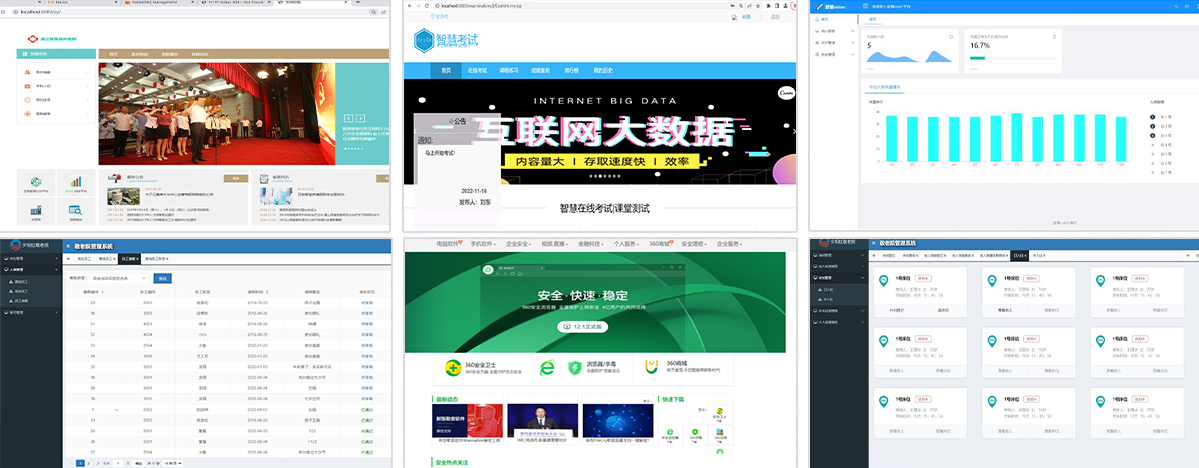Click the 夕阳红敬老院 logo above employee sidebar
The height and width of the screenshot is (468, 1199).
pos(31,246)
